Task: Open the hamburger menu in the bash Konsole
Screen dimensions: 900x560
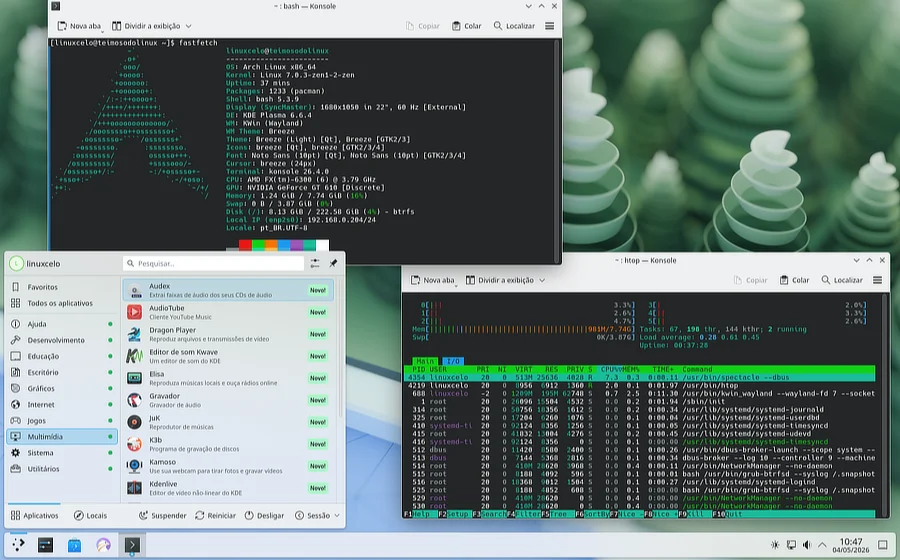Action: (549, 26)
